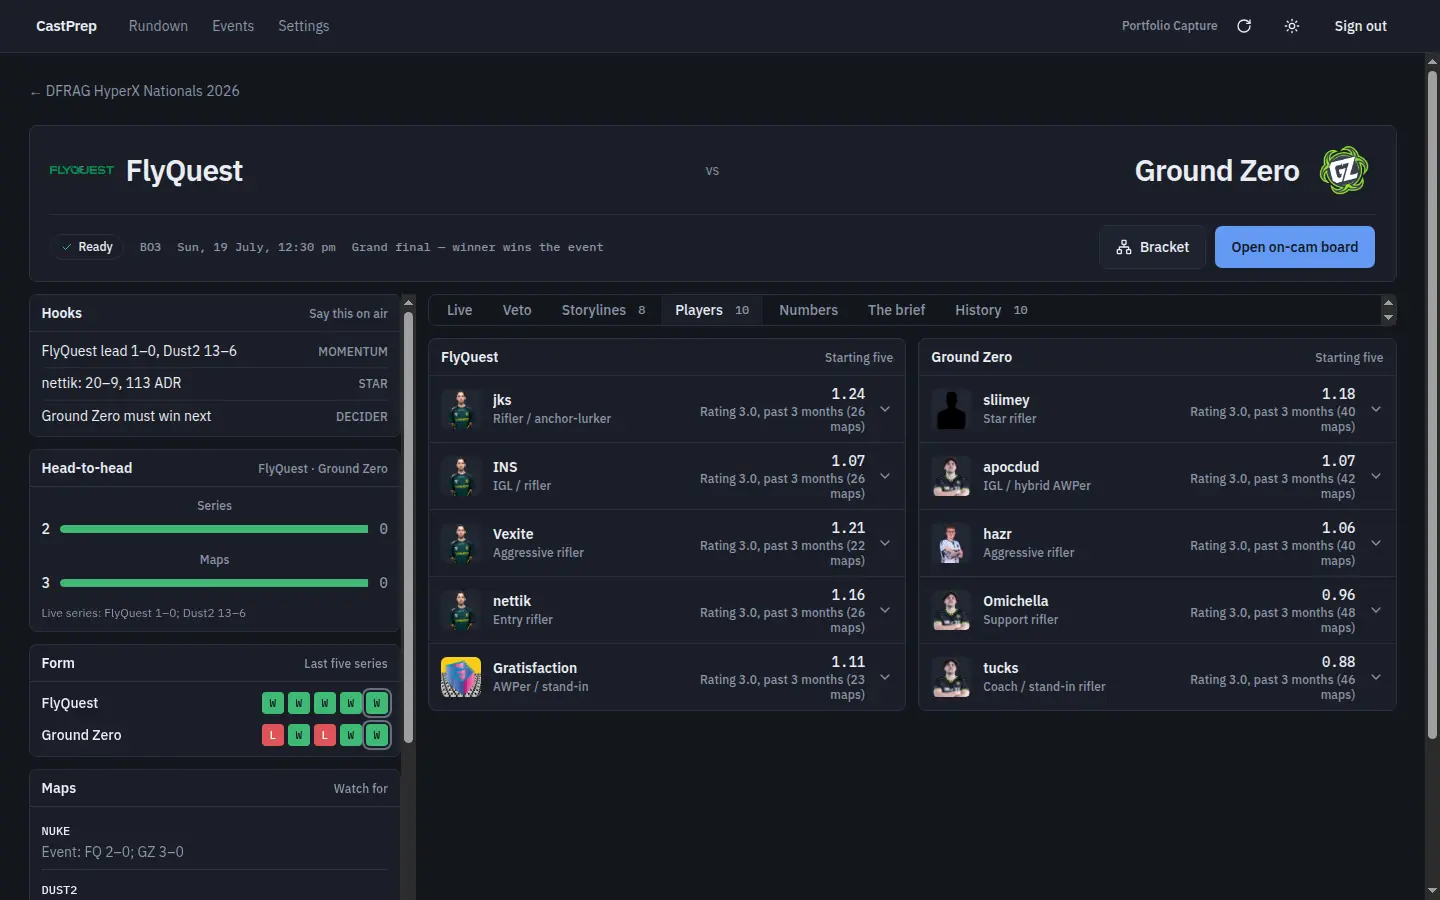This screenshot has height=900, width=1440.
Task: Click nettik player avatar
Action: 461,610
